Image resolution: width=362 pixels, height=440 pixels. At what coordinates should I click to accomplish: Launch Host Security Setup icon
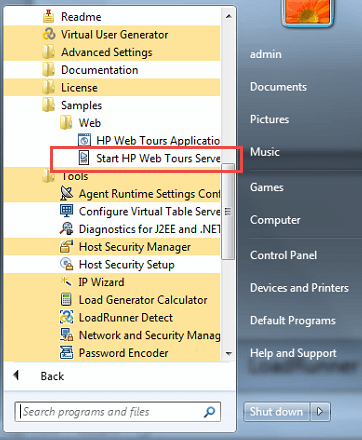point(66,264)
